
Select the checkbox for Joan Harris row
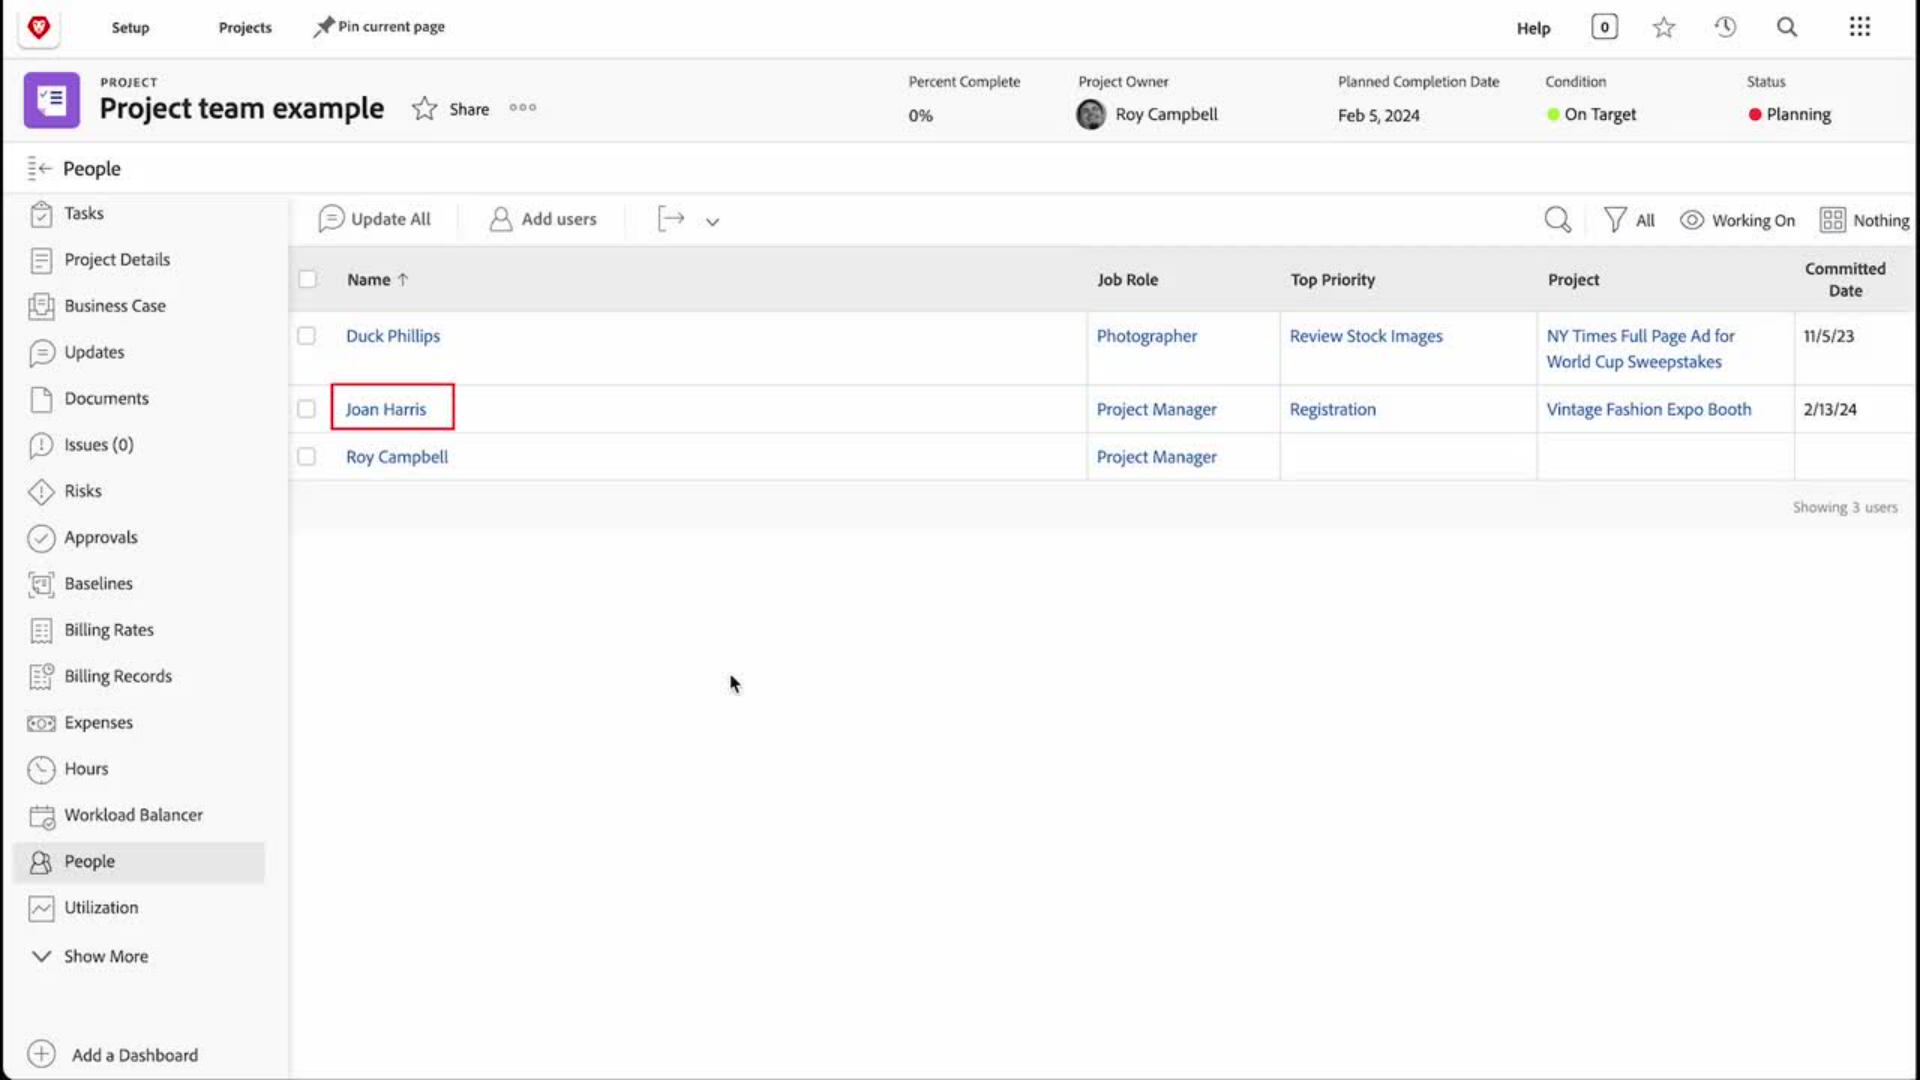coord(307,408)
